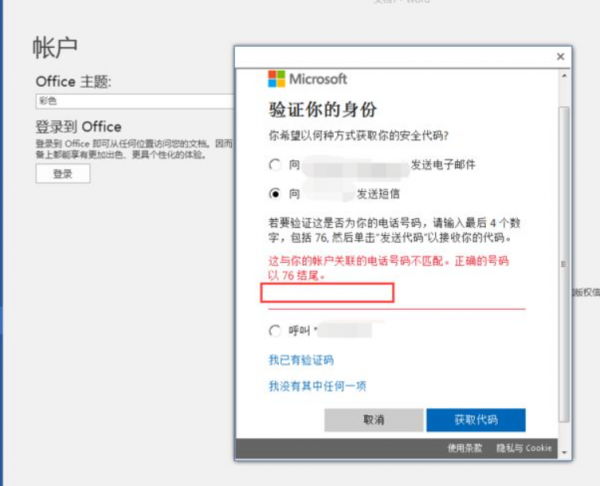Click the dialog vertical scrollbar thumb

564,264
